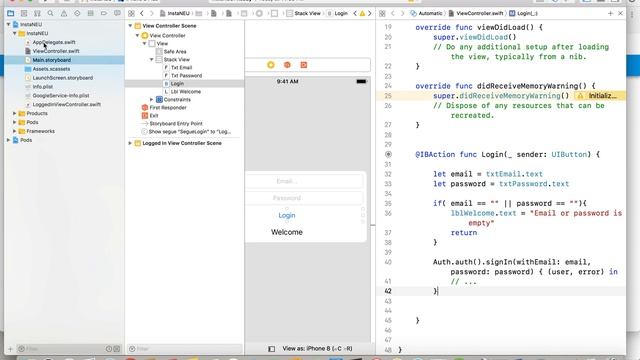This screenshot has width=640, height=360.
Task: Open the Find navigator magnifier icon
Action: (x=51, y=13)
